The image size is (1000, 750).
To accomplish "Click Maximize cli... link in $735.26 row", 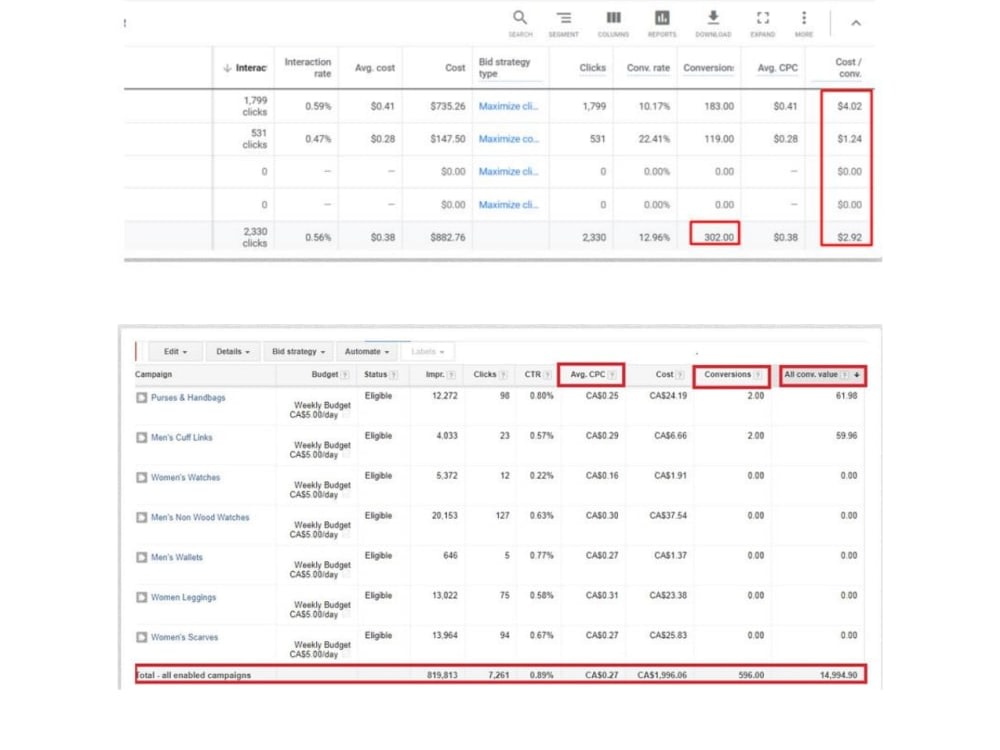I will (x=508, y=107).
